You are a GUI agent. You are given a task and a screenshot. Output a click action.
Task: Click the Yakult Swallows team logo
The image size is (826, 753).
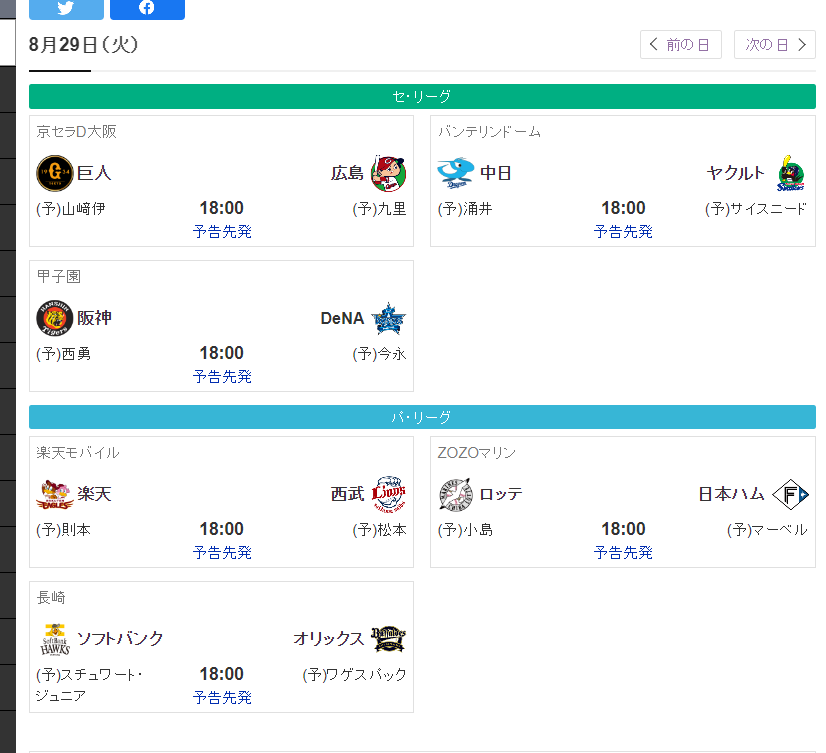791,173
